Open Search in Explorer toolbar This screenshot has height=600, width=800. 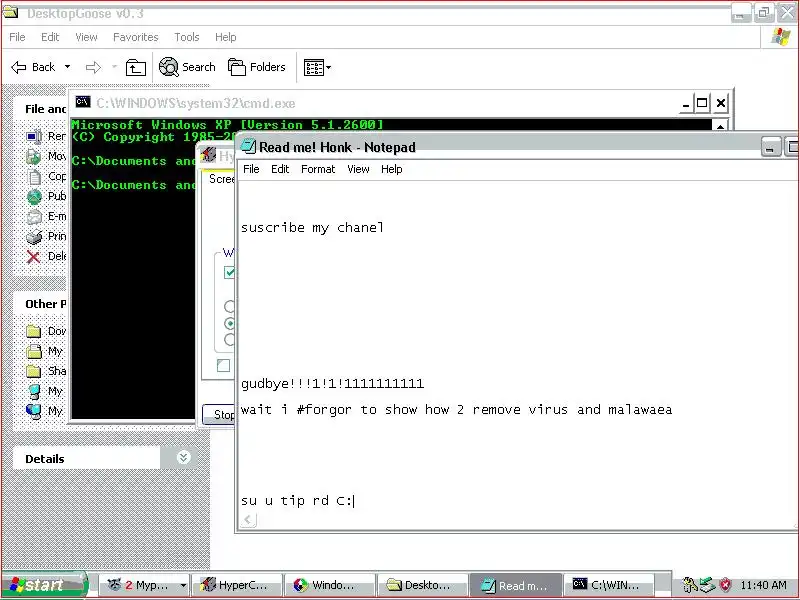(x=187, y=67)
